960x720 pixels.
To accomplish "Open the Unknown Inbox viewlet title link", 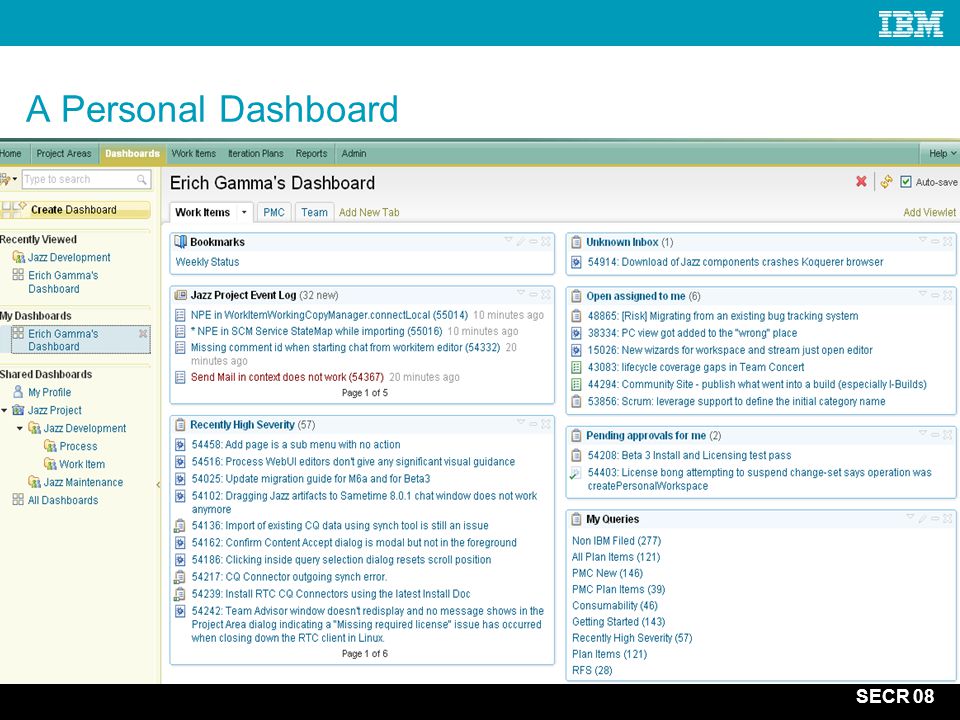I will click(622, 242).
